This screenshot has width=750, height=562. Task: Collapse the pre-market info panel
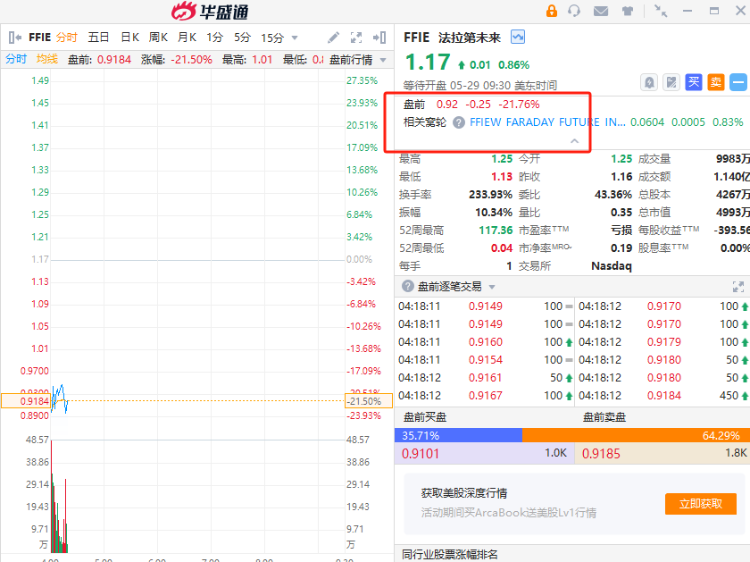574,142
